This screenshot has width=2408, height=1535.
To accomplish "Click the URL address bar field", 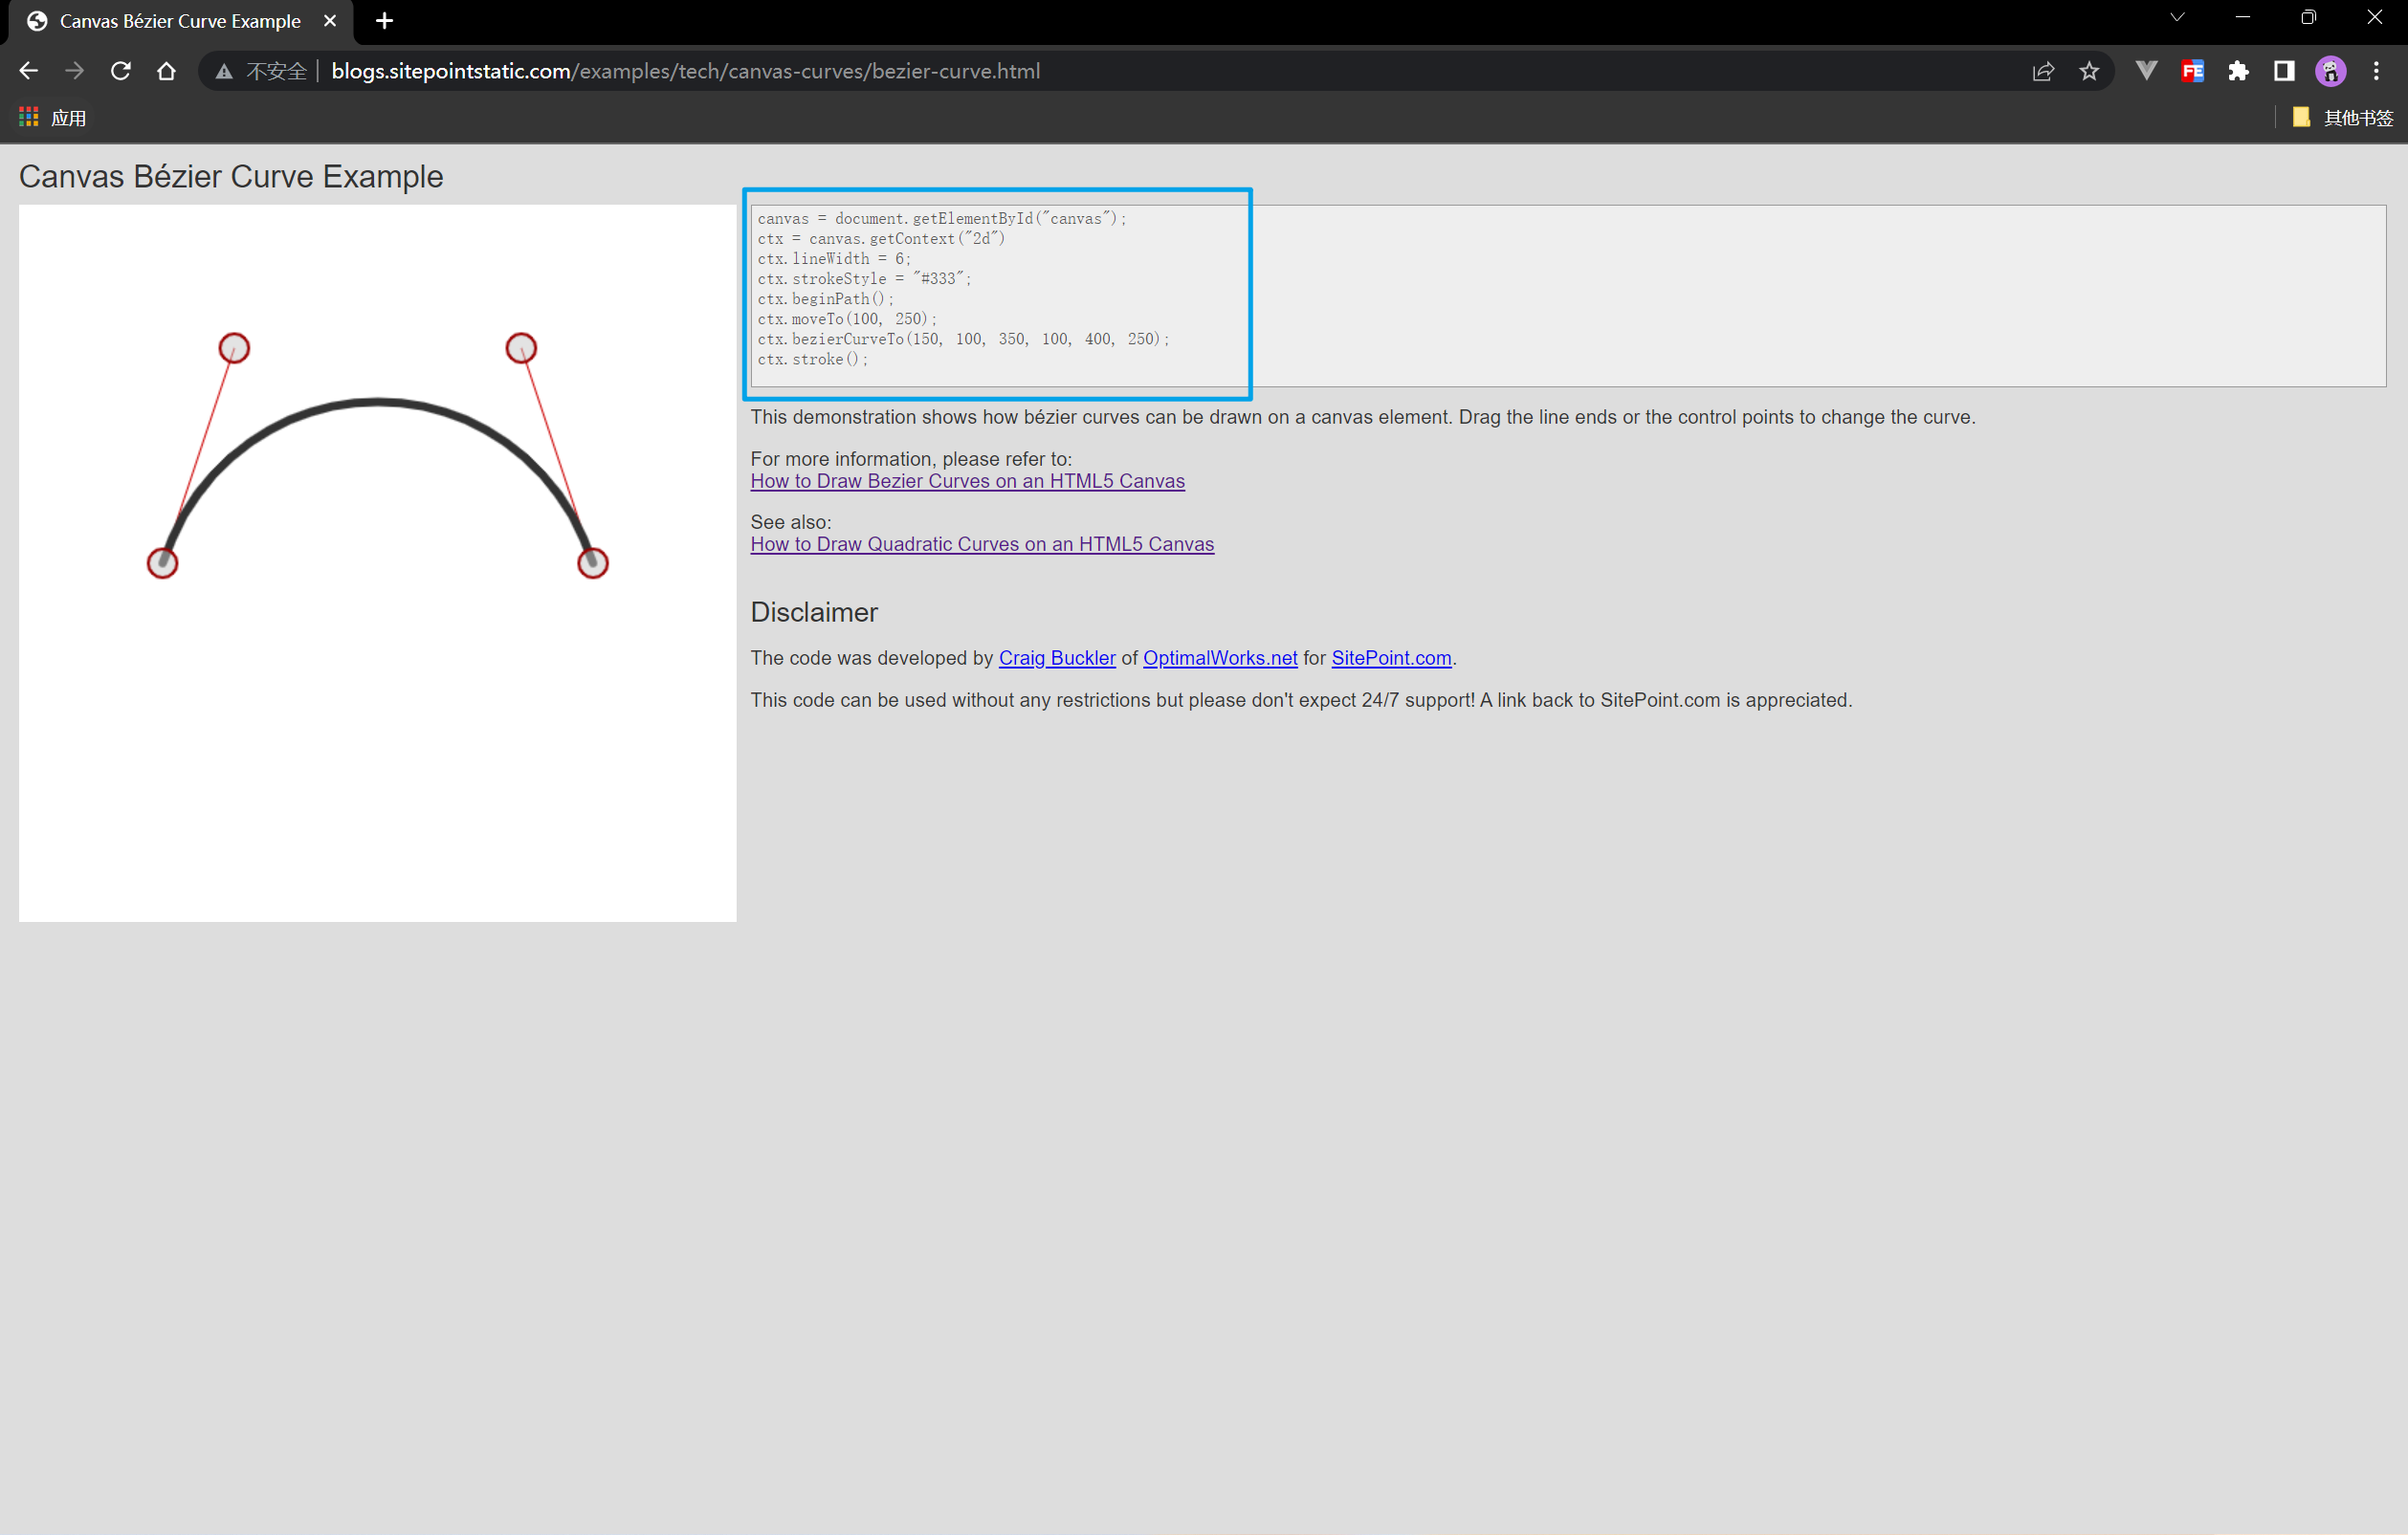I will point(1100,71).
